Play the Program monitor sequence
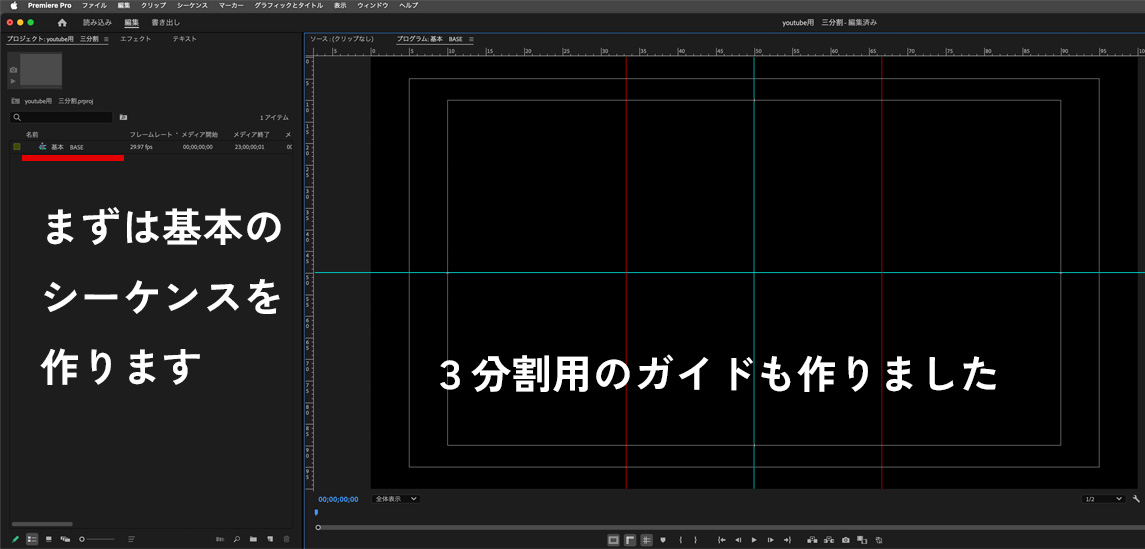This screenshot has height=549, width=1145. coord(754,540)
